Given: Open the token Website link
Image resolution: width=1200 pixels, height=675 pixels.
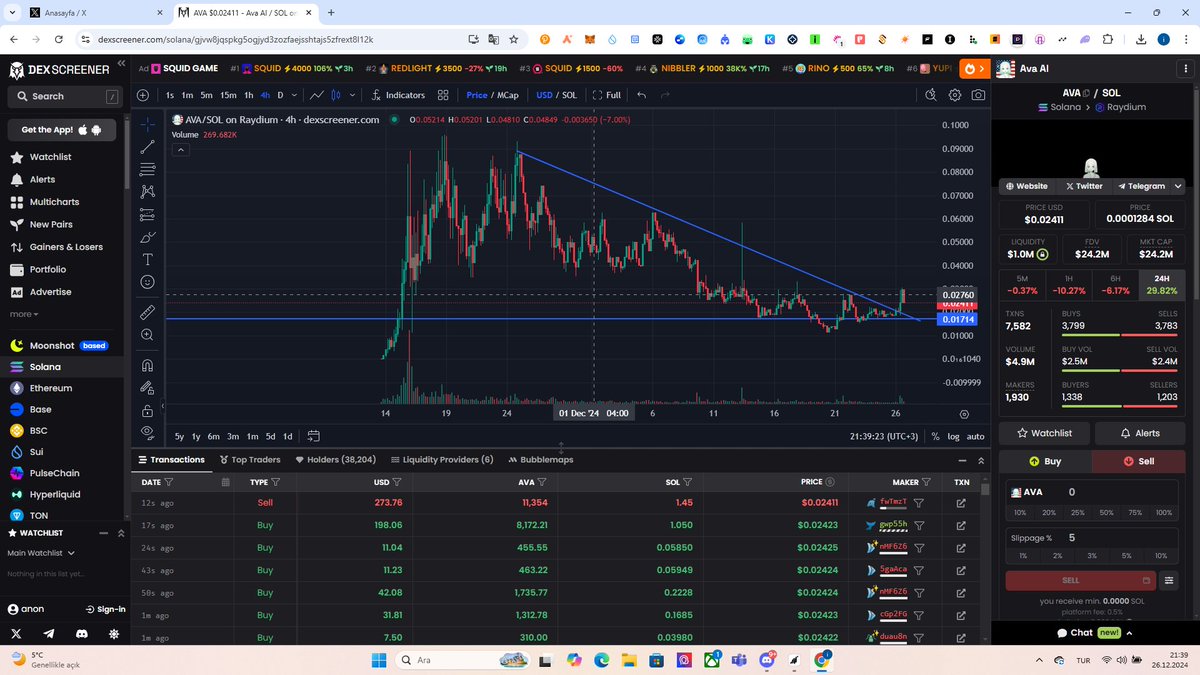Looking at the screenshot, I should pyautogui.click(x=1027, y=186).
